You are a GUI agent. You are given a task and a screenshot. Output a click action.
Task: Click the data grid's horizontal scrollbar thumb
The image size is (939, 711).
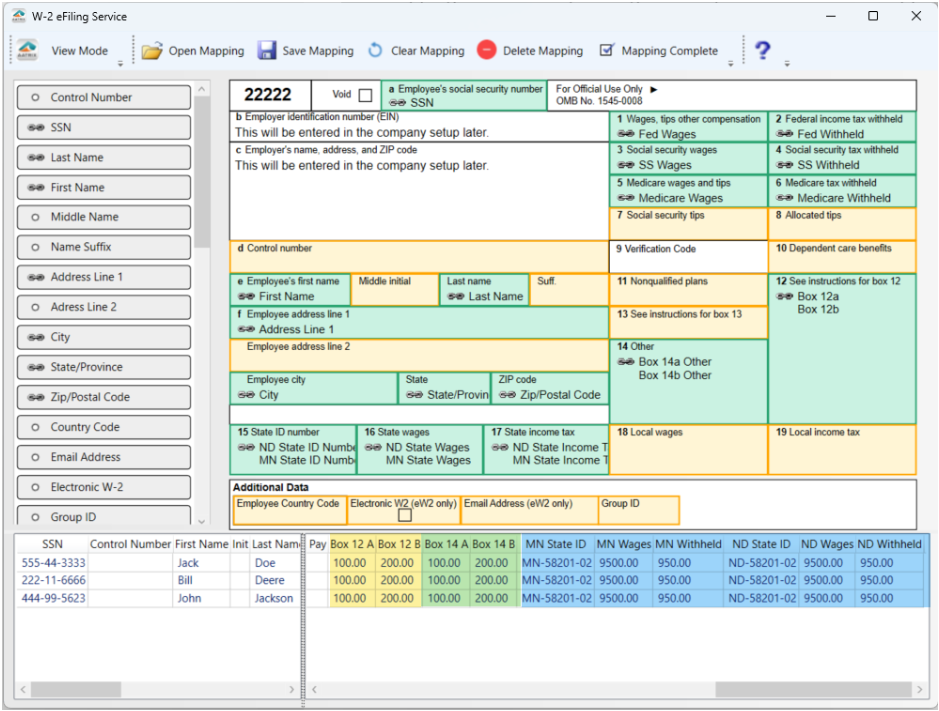(x=815, y=690)
